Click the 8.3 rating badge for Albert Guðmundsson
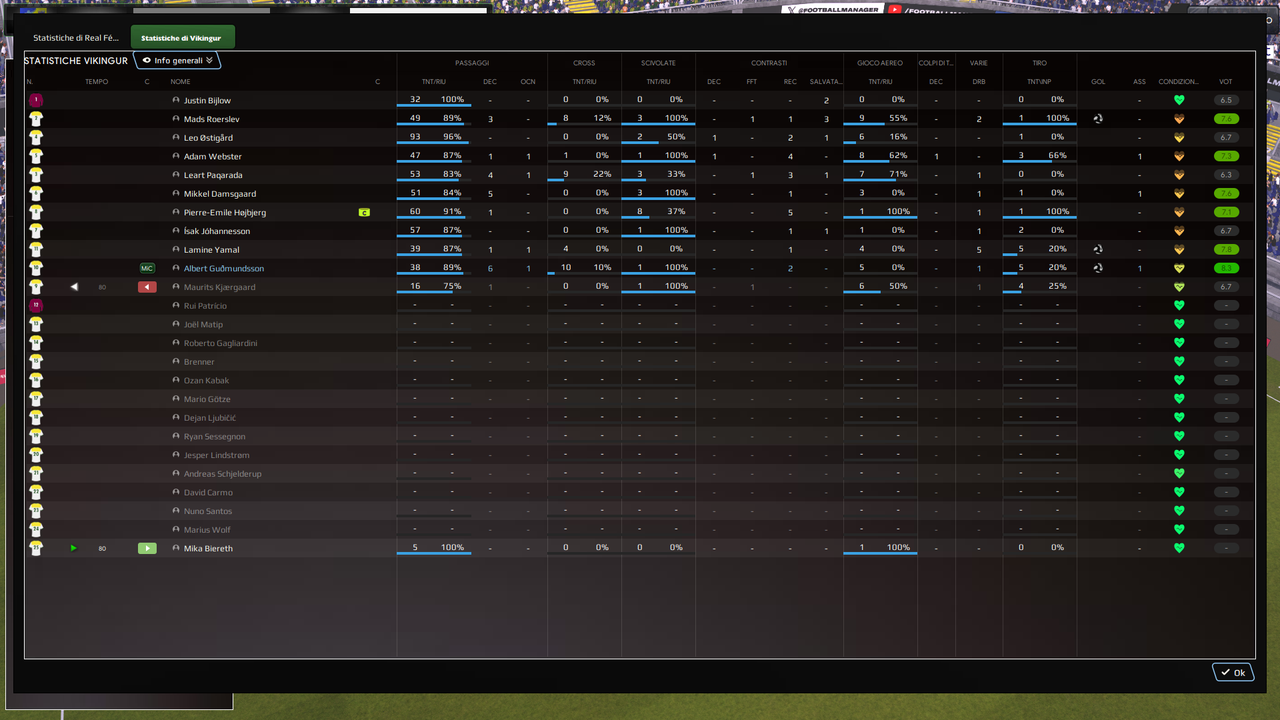 (1226, 268)
